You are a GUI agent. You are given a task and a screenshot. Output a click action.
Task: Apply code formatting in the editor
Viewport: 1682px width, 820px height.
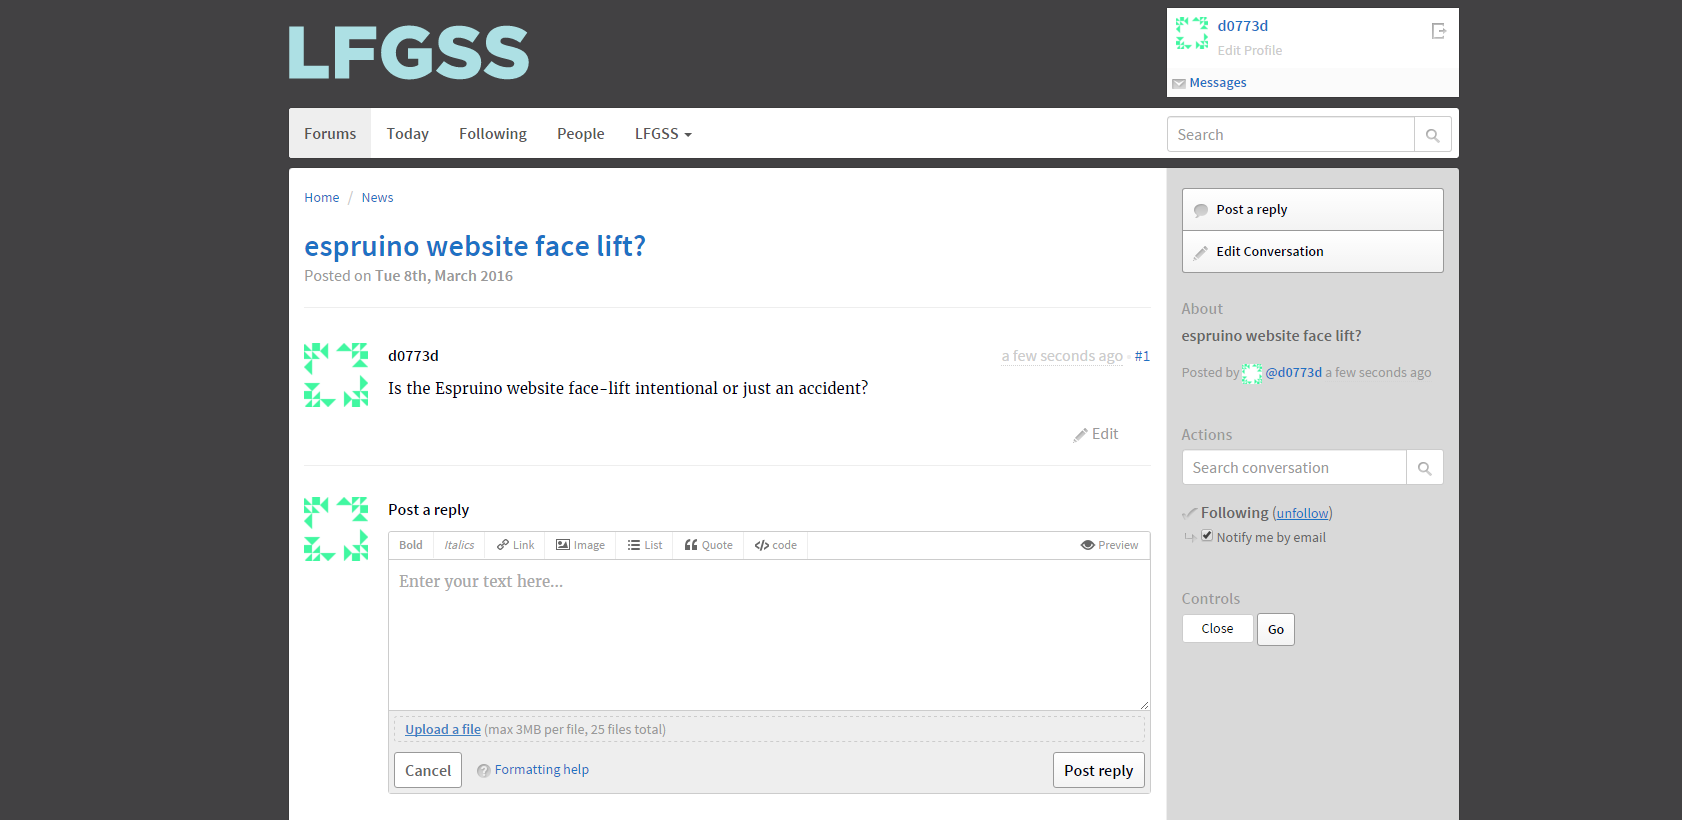click(775, 545)
